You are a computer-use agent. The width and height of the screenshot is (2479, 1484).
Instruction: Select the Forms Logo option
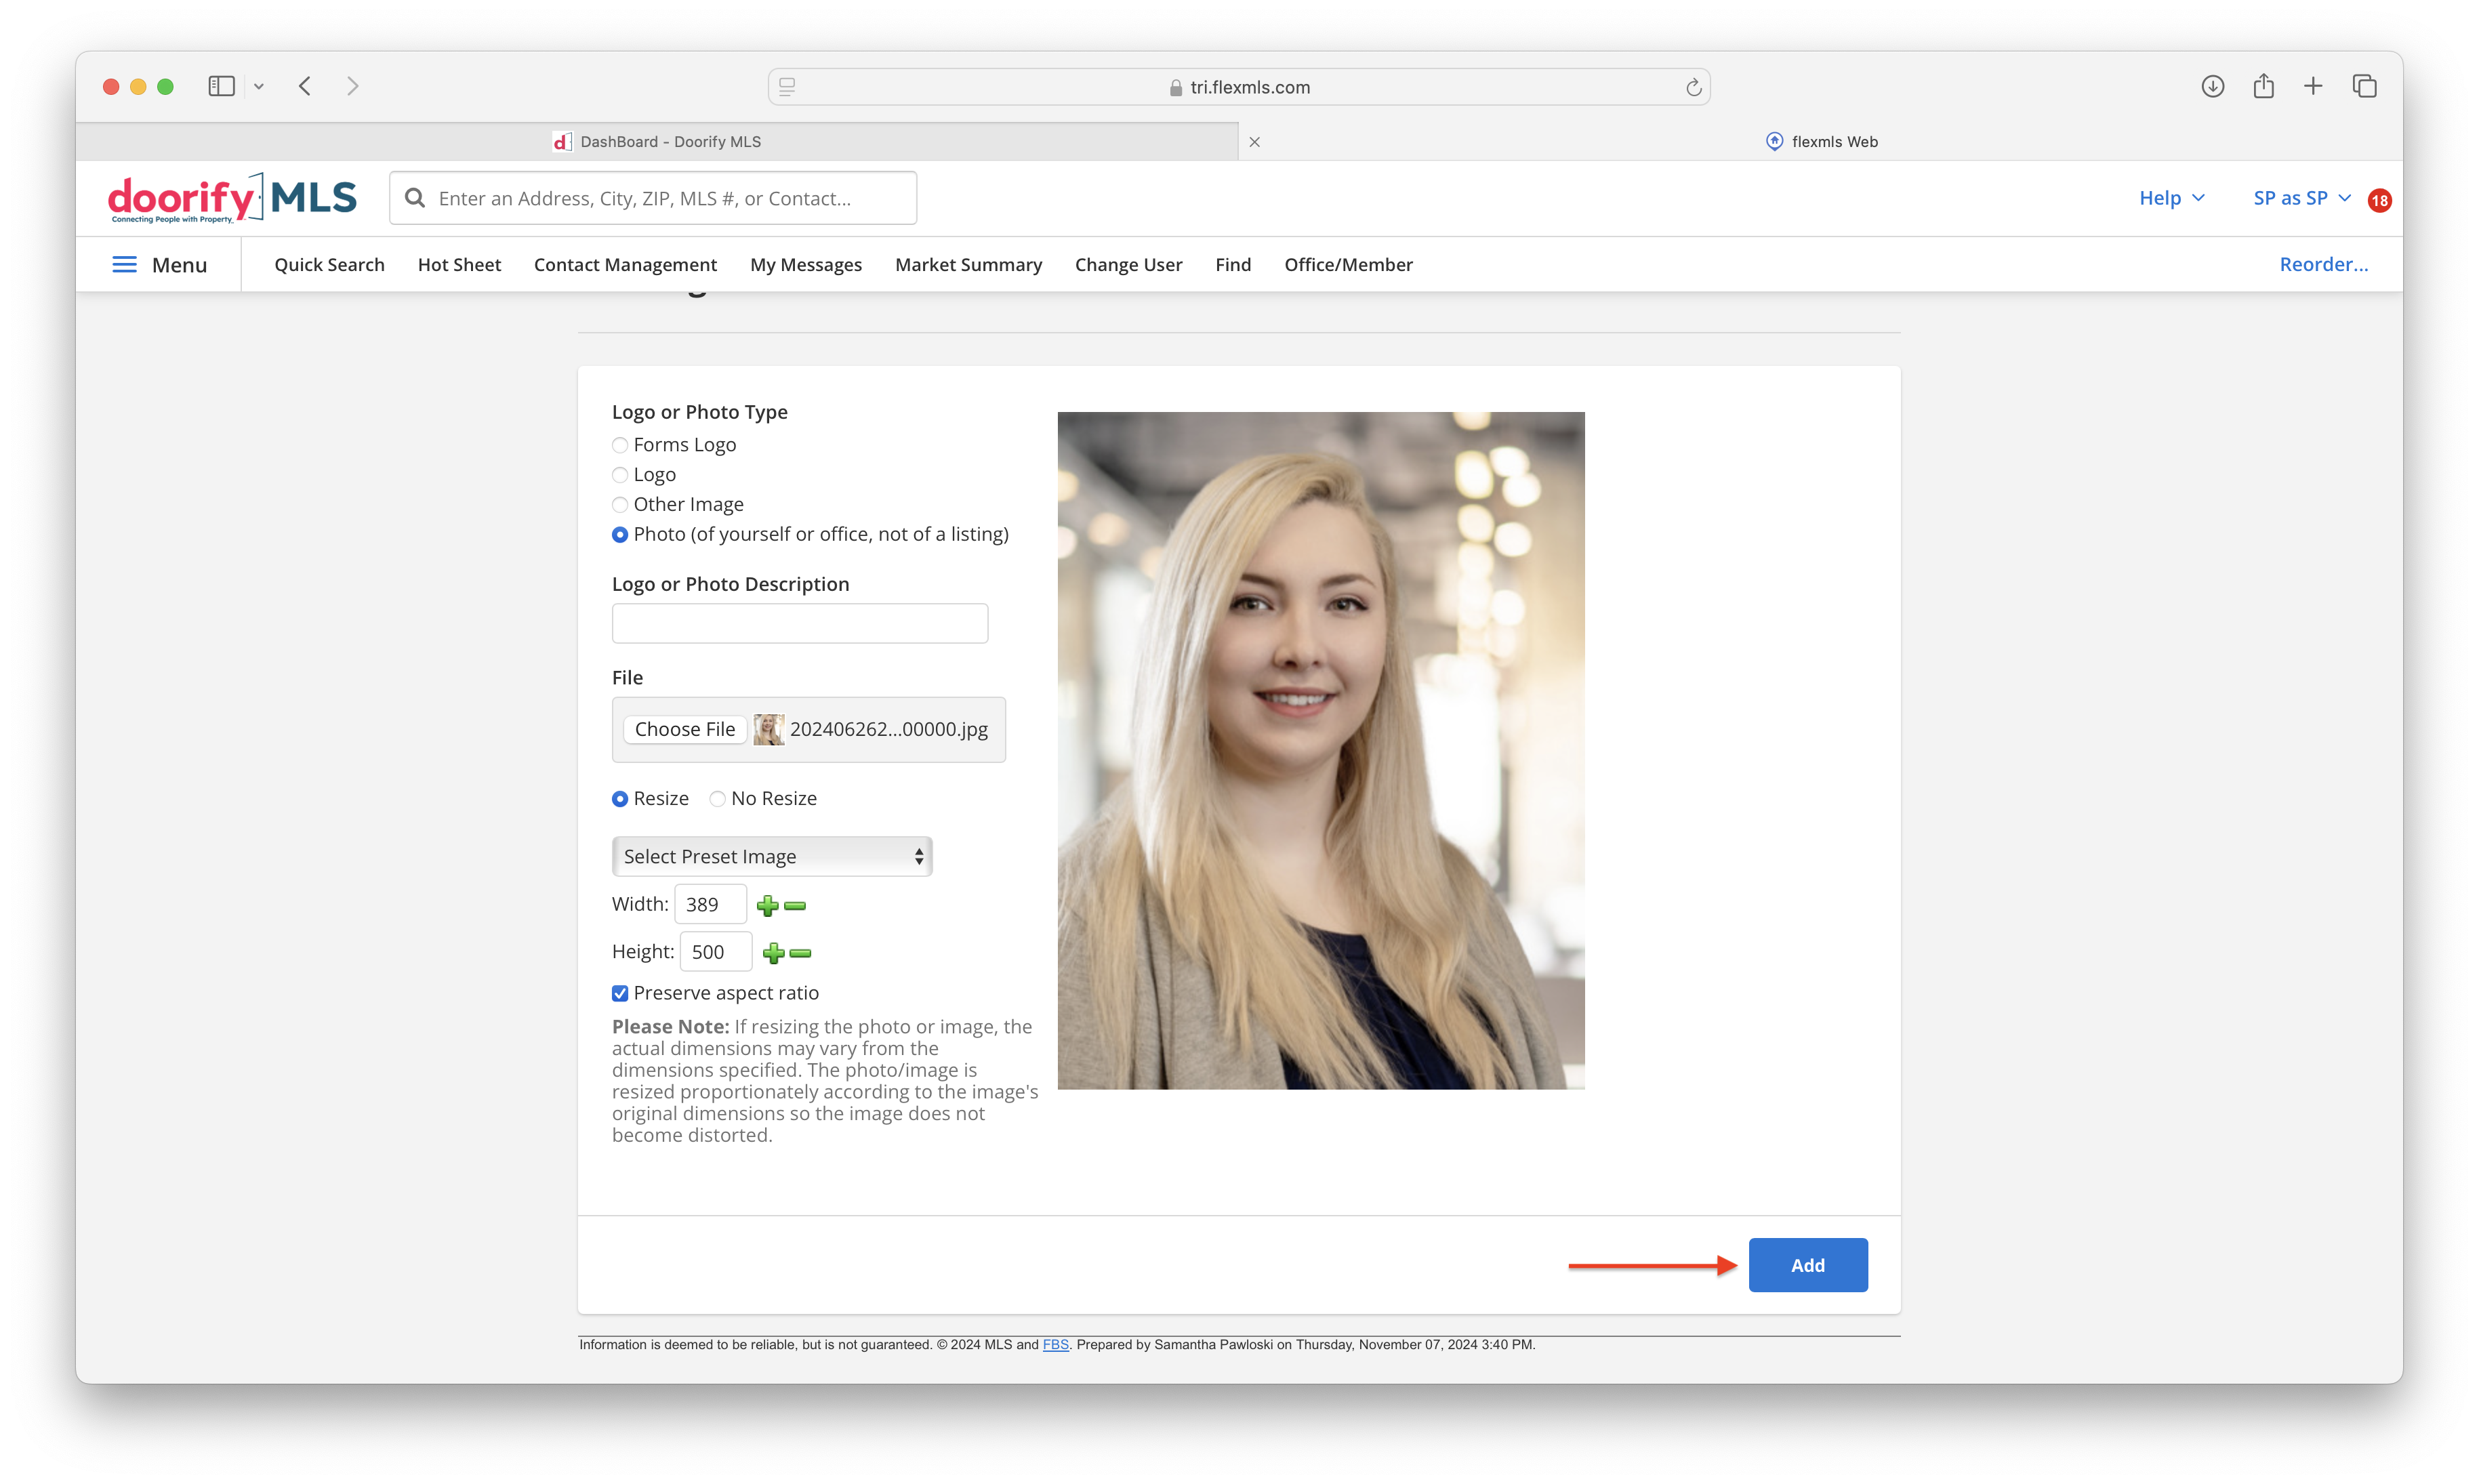coord(620,445)
